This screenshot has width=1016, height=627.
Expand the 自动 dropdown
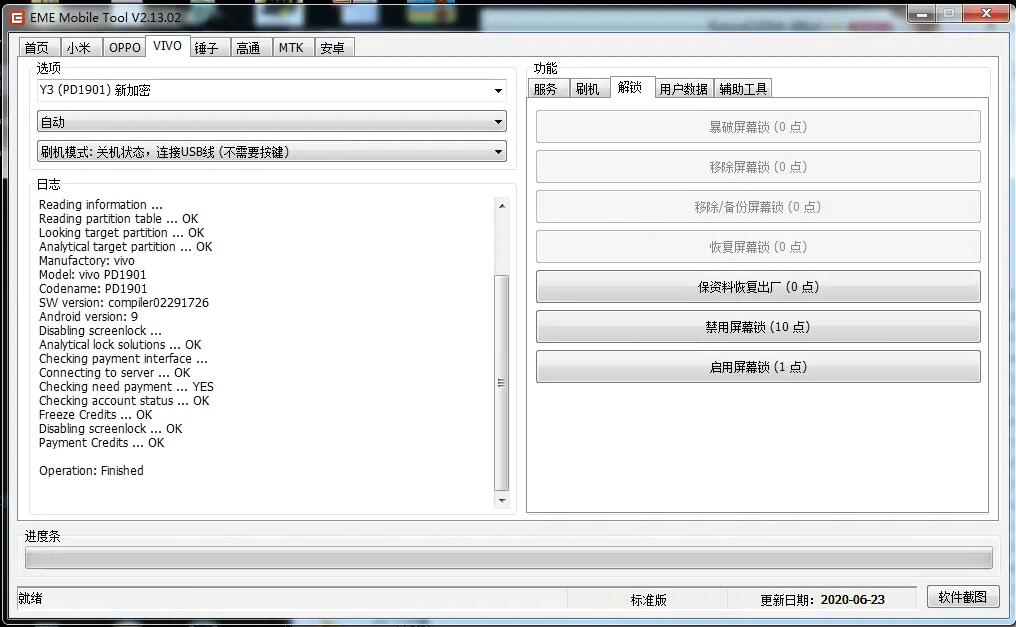point(271,121)
